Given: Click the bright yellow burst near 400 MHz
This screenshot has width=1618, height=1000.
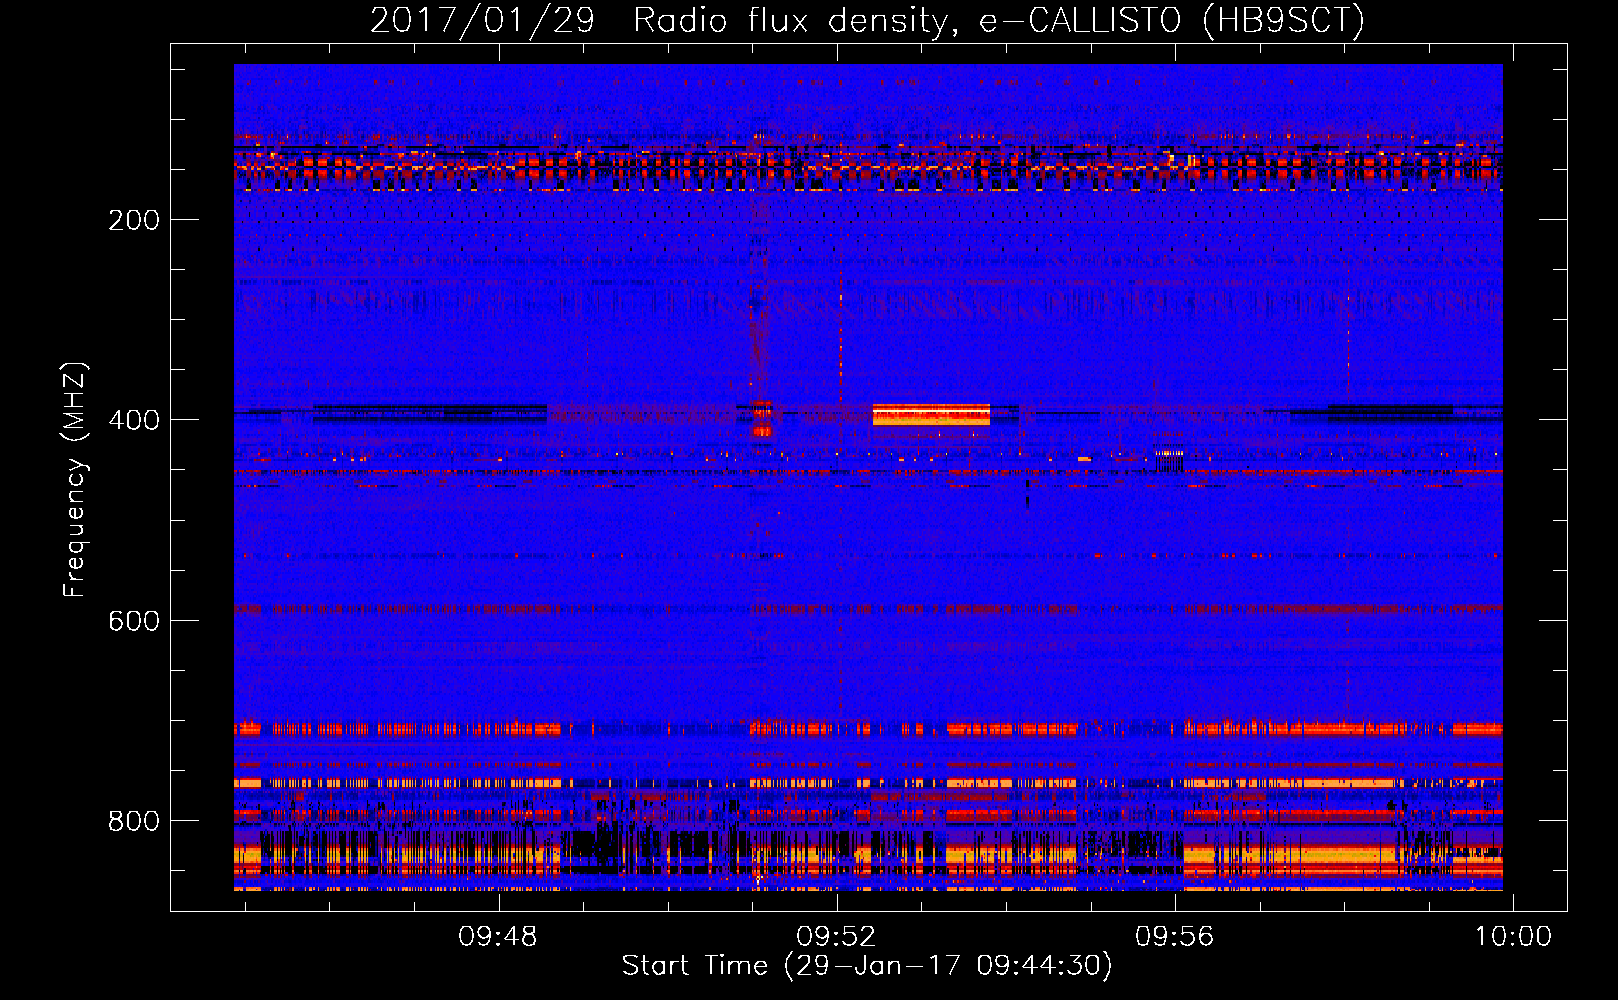Looking at the screenshot, I should coord(931,415).
